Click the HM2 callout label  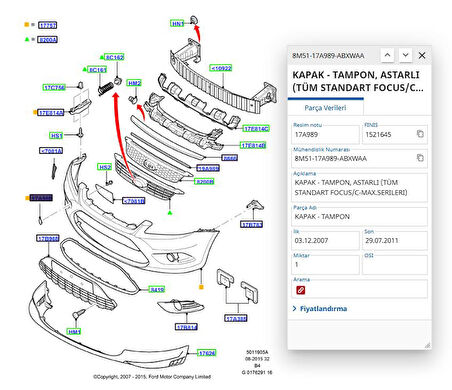(x=134, y=83)
